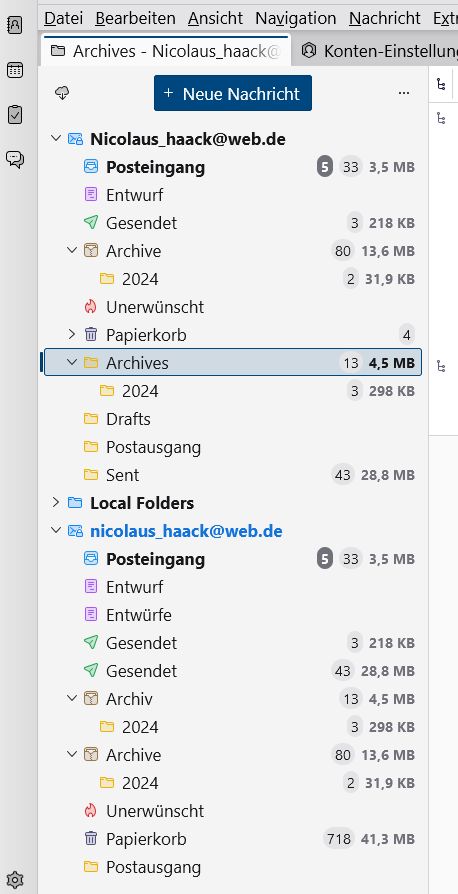
Task: Collapse the first Nicolaus_haack@web.de account
Action: [x=56, y=139]
